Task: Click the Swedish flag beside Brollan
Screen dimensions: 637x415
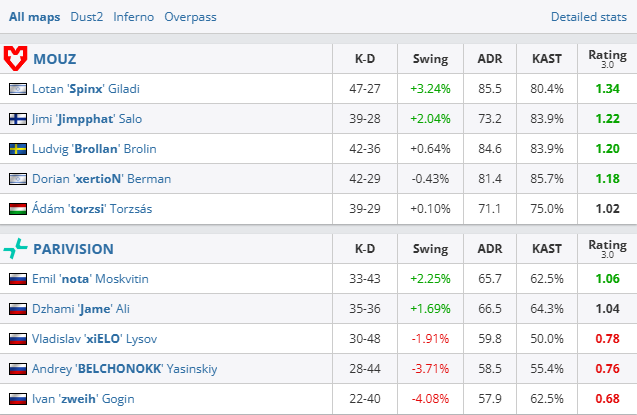Action: (x=18, y=149)
